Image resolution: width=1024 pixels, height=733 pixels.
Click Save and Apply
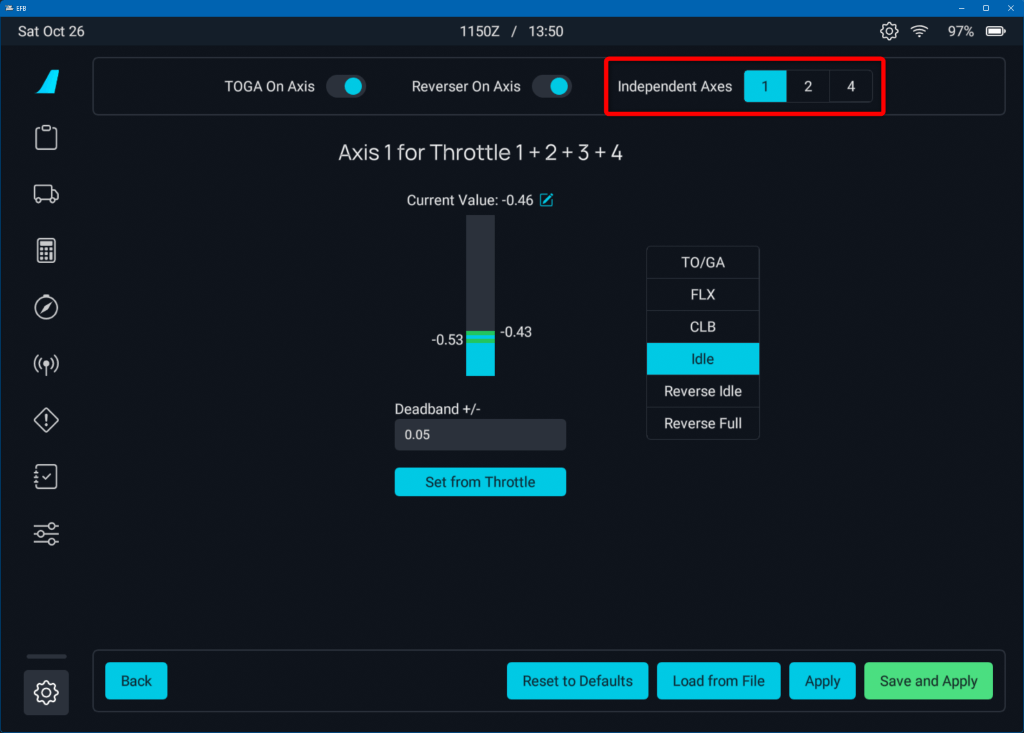coord(928,681)
